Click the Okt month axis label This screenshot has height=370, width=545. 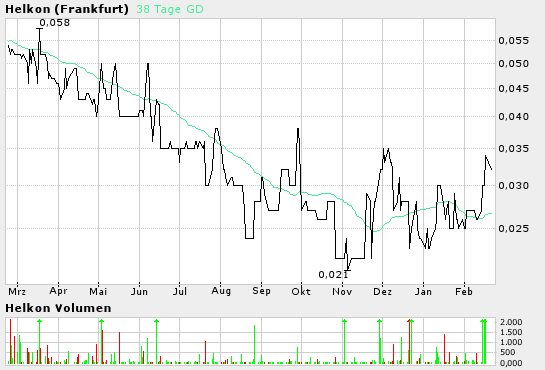point(301,291)
